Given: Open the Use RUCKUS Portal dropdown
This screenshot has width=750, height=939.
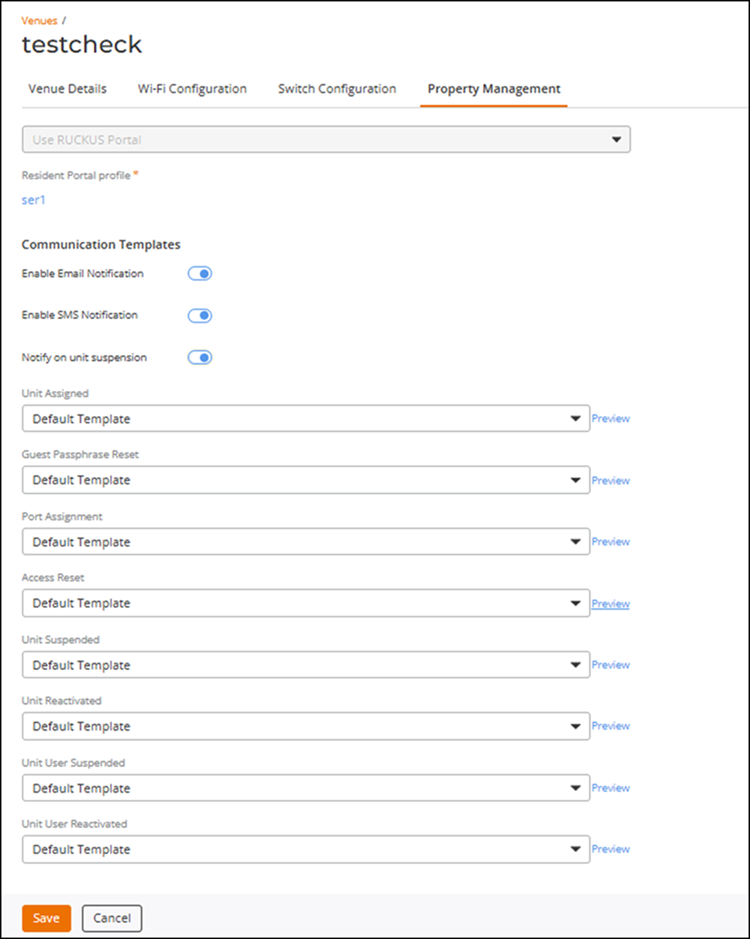Looking at the screenshot, I should (326, 140).
